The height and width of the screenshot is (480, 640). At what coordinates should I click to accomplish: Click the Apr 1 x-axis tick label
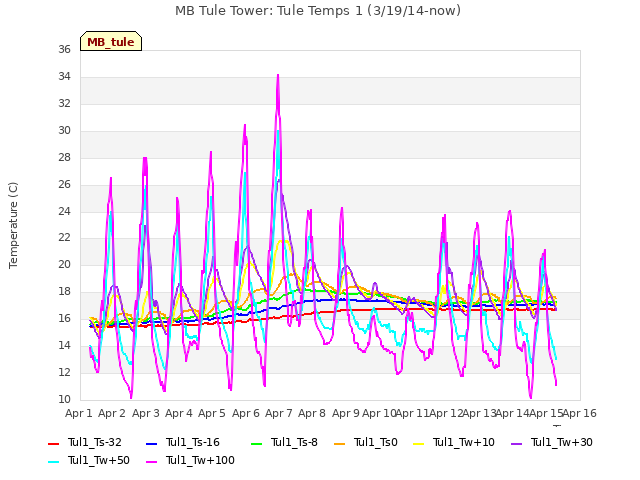tap(79, 413)
